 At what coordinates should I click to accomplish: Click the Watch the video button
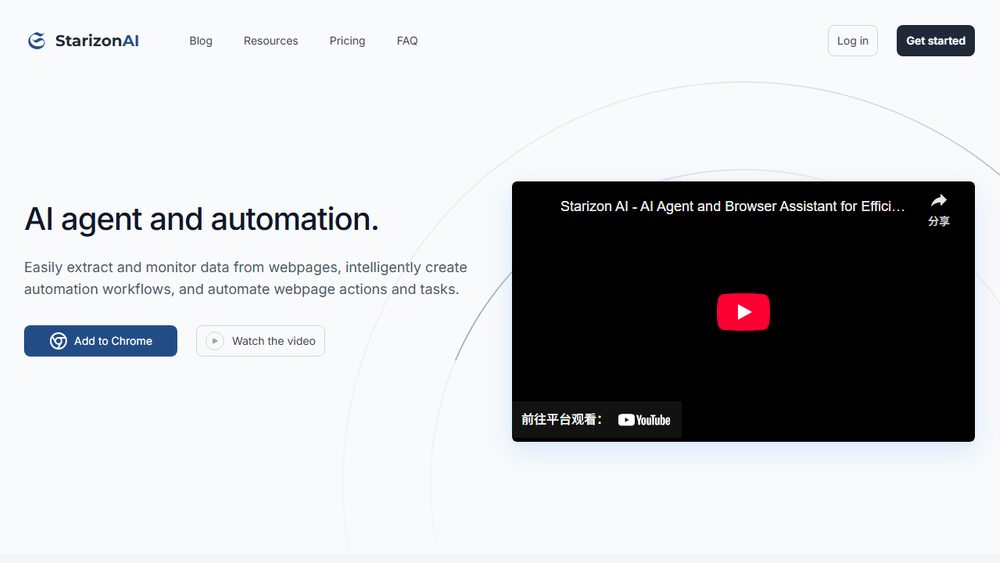(x=260, y=341)
